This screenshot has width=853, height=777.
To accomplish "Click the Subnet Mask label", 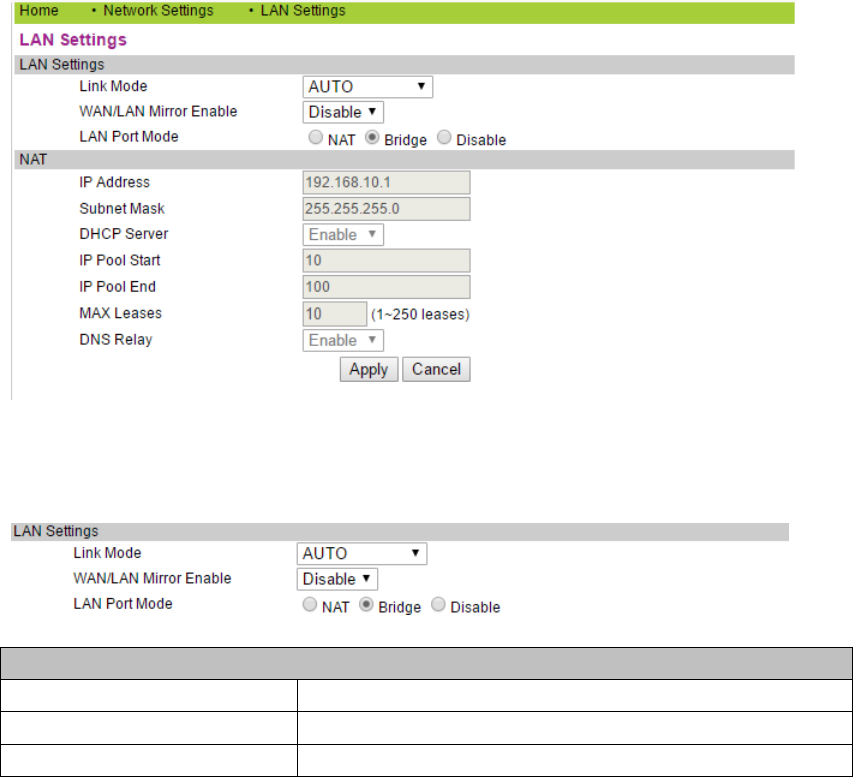I will tap(122, 208).
